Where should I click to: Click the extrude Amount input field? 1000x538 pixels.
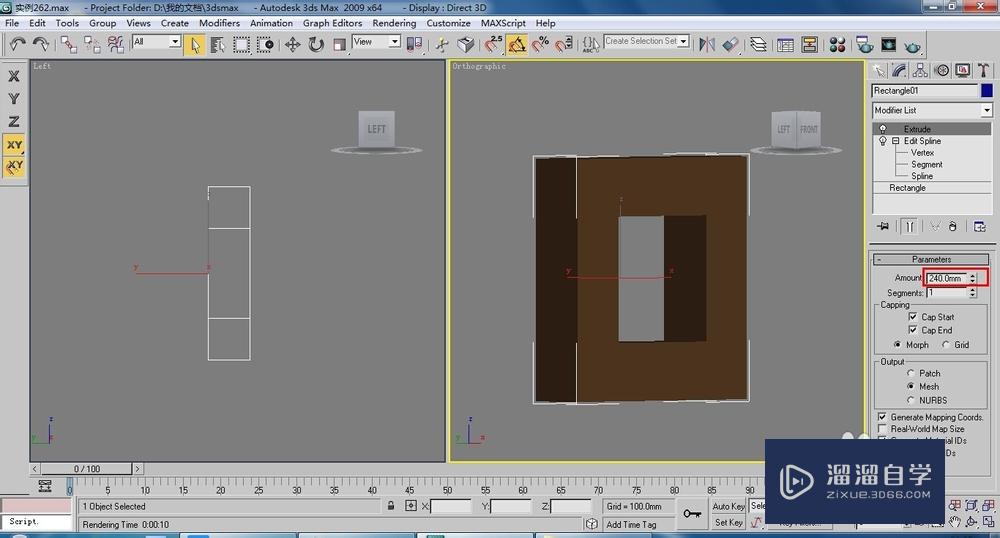(945, 278)
